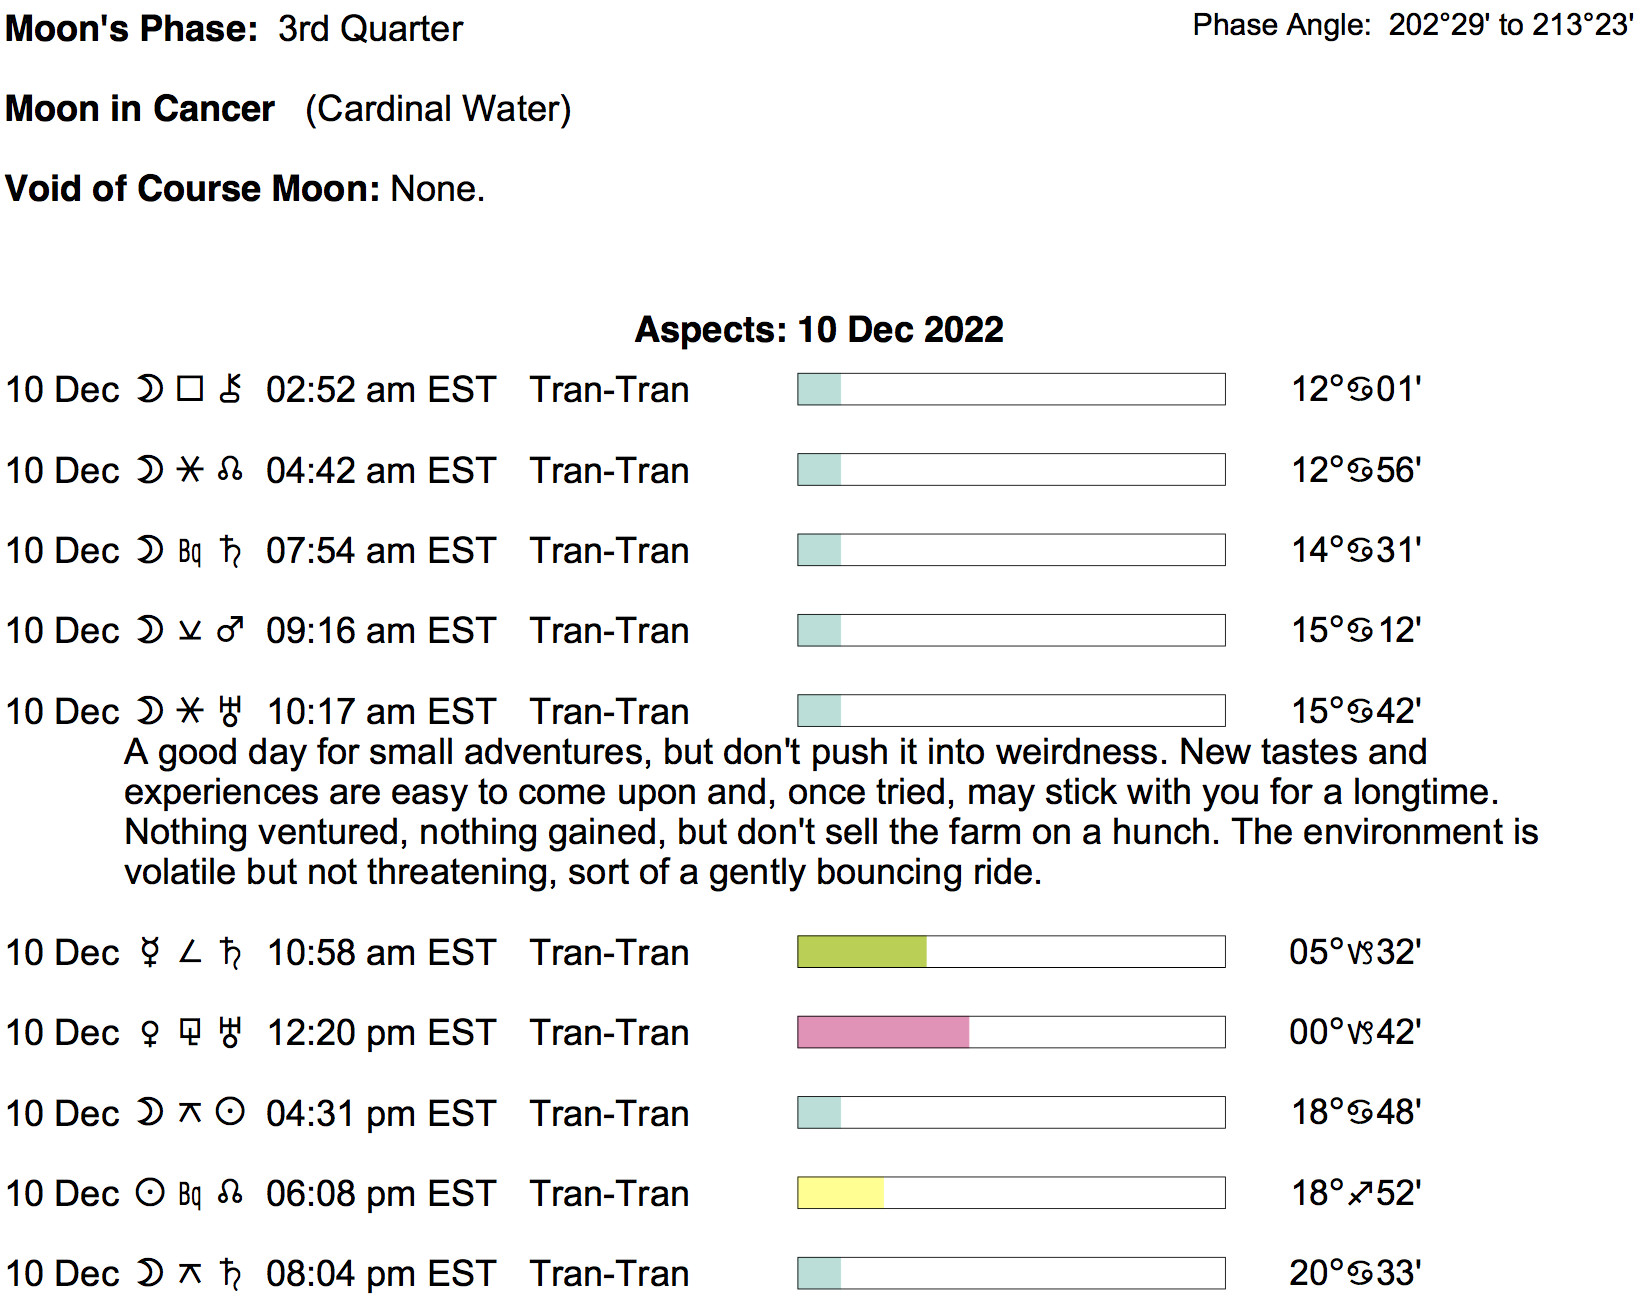Click the square aspect symbol in the 02:52 am row
This screenshot has width=1652, height=1316.
tap(190, 389)
